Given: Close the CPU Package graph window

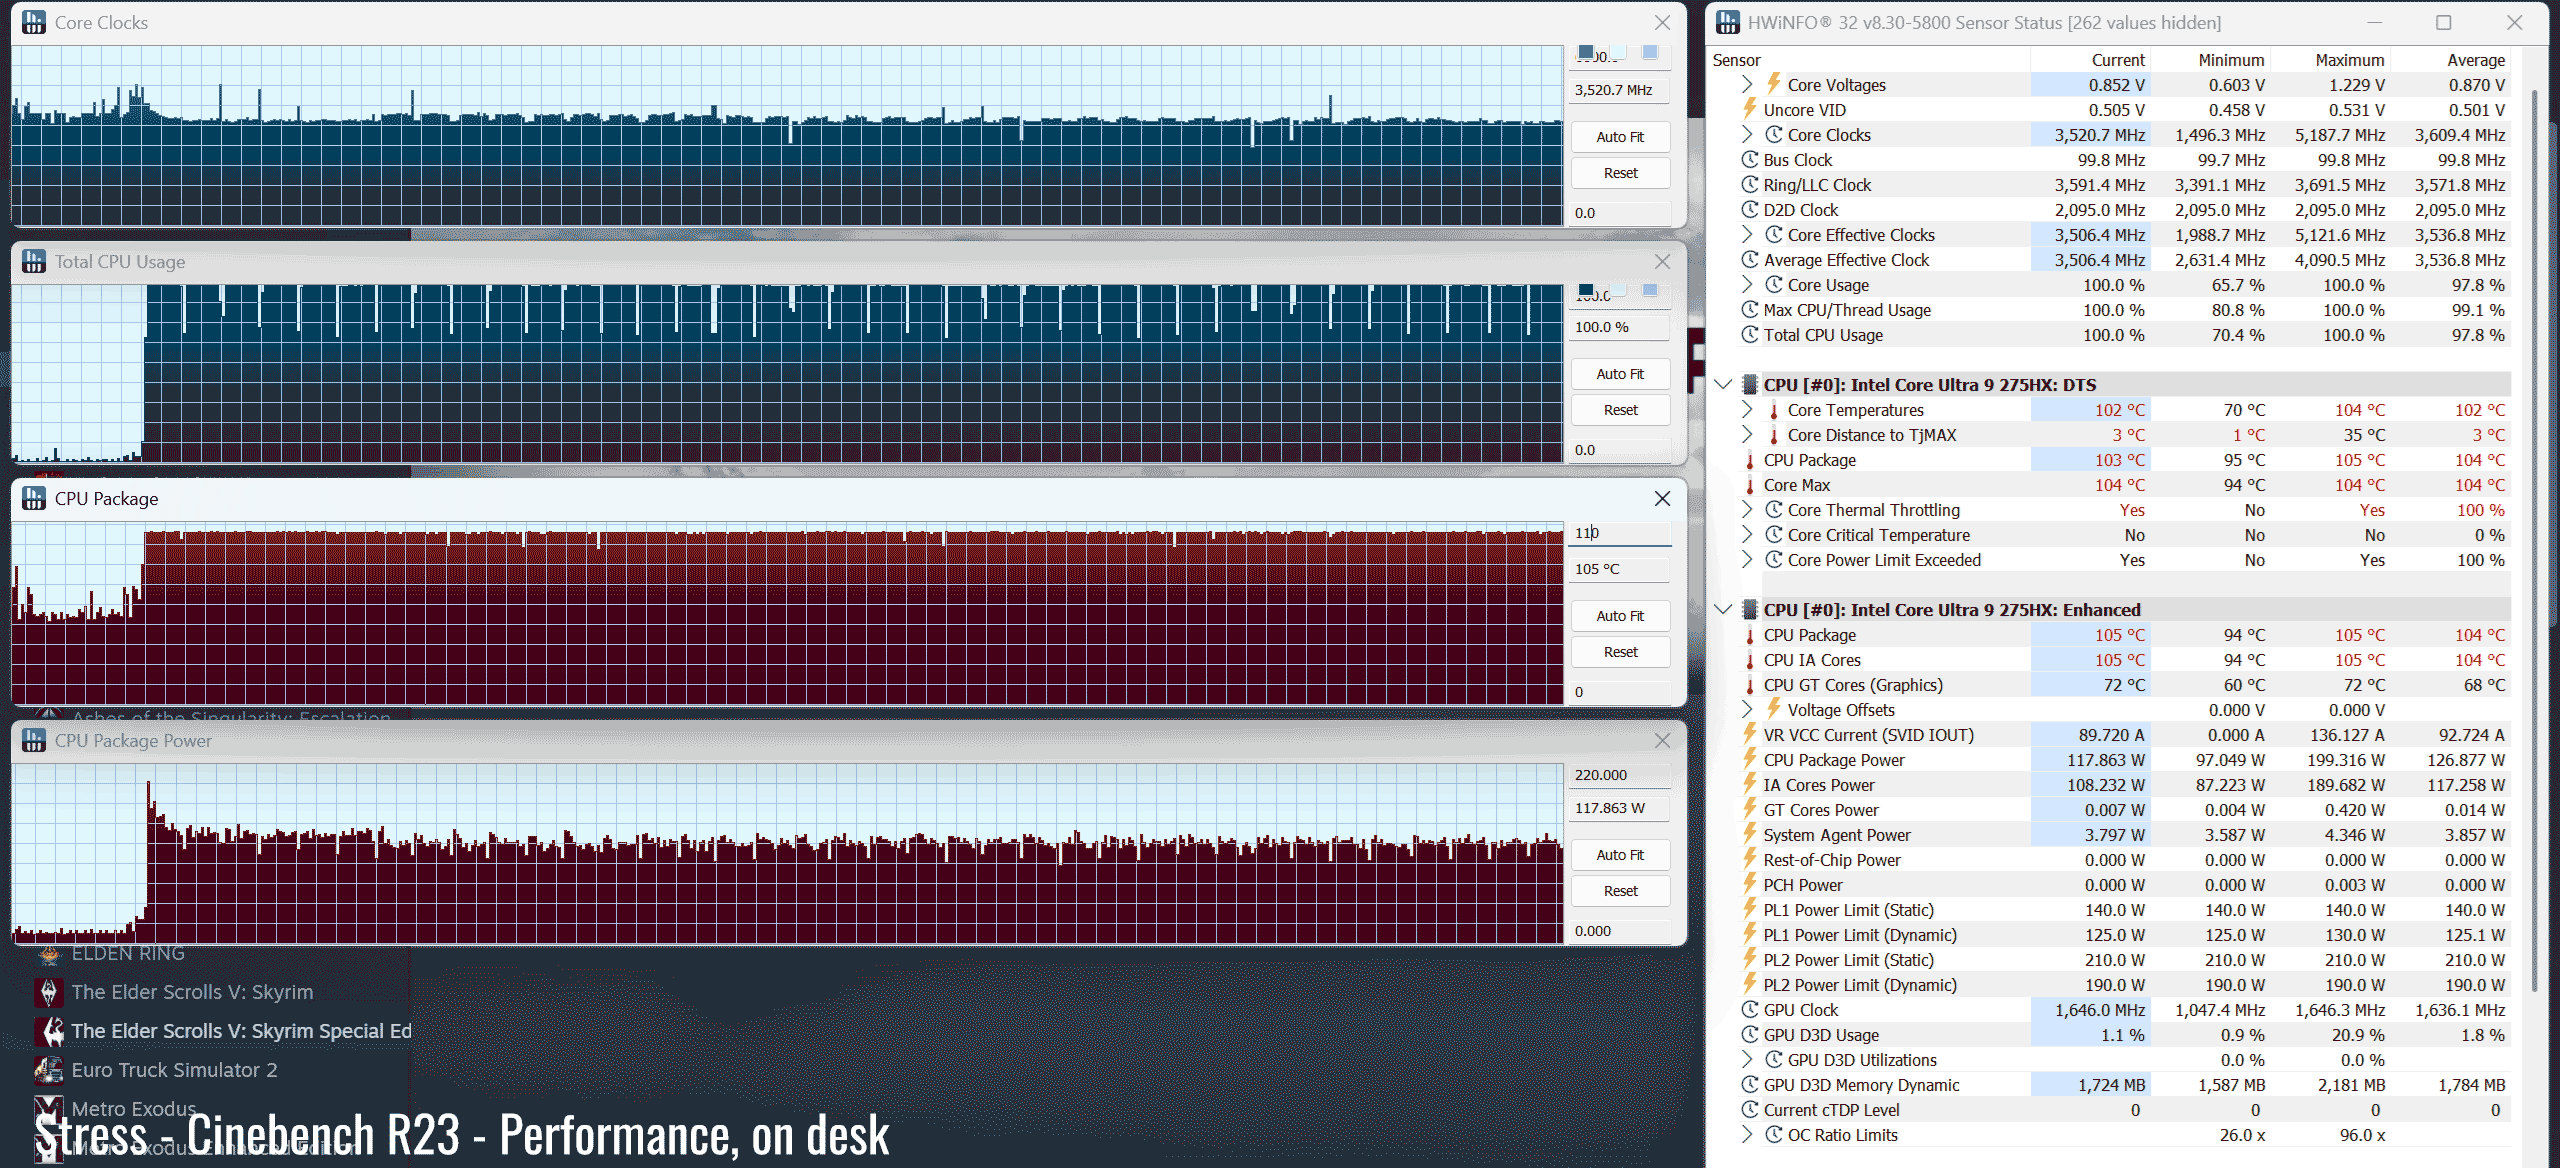Looking at the screenshot, I should click(x=1661, y=499).
